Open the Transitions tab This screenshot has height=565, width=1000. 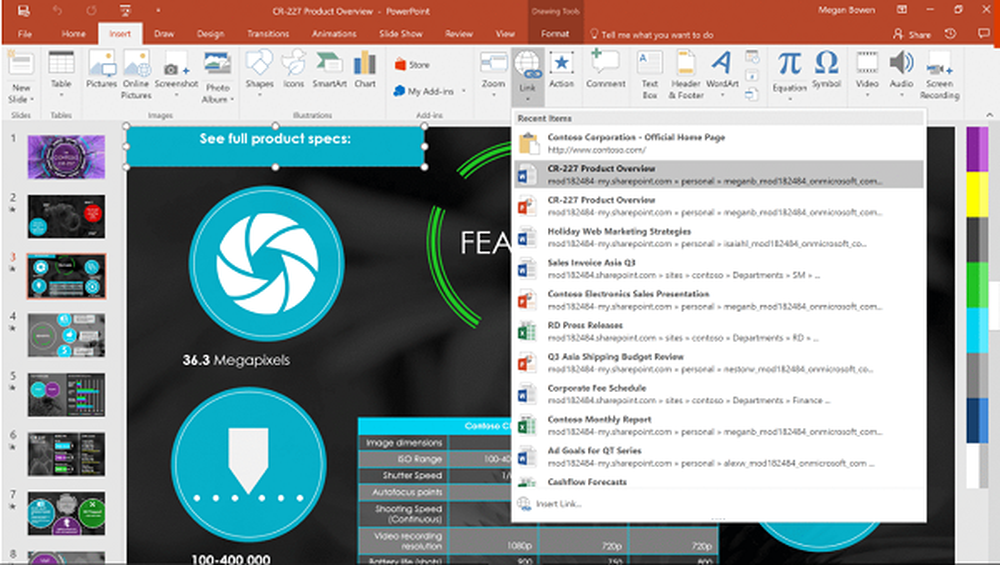(x=268, y=34)
